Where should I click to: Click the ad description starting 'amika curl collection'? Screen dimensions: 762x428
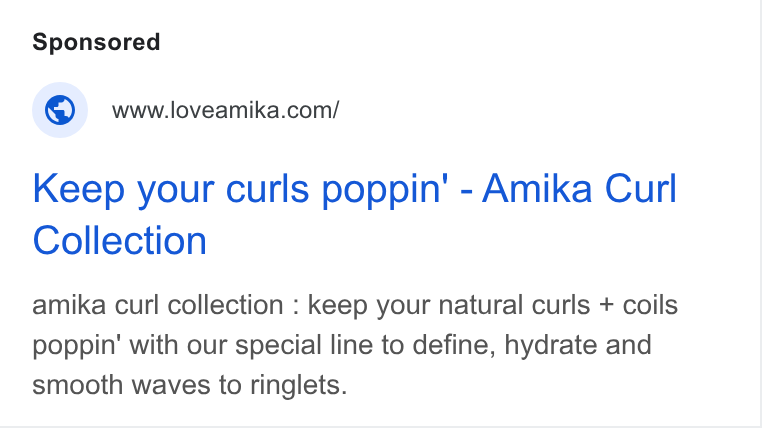(x=355, y=345)
